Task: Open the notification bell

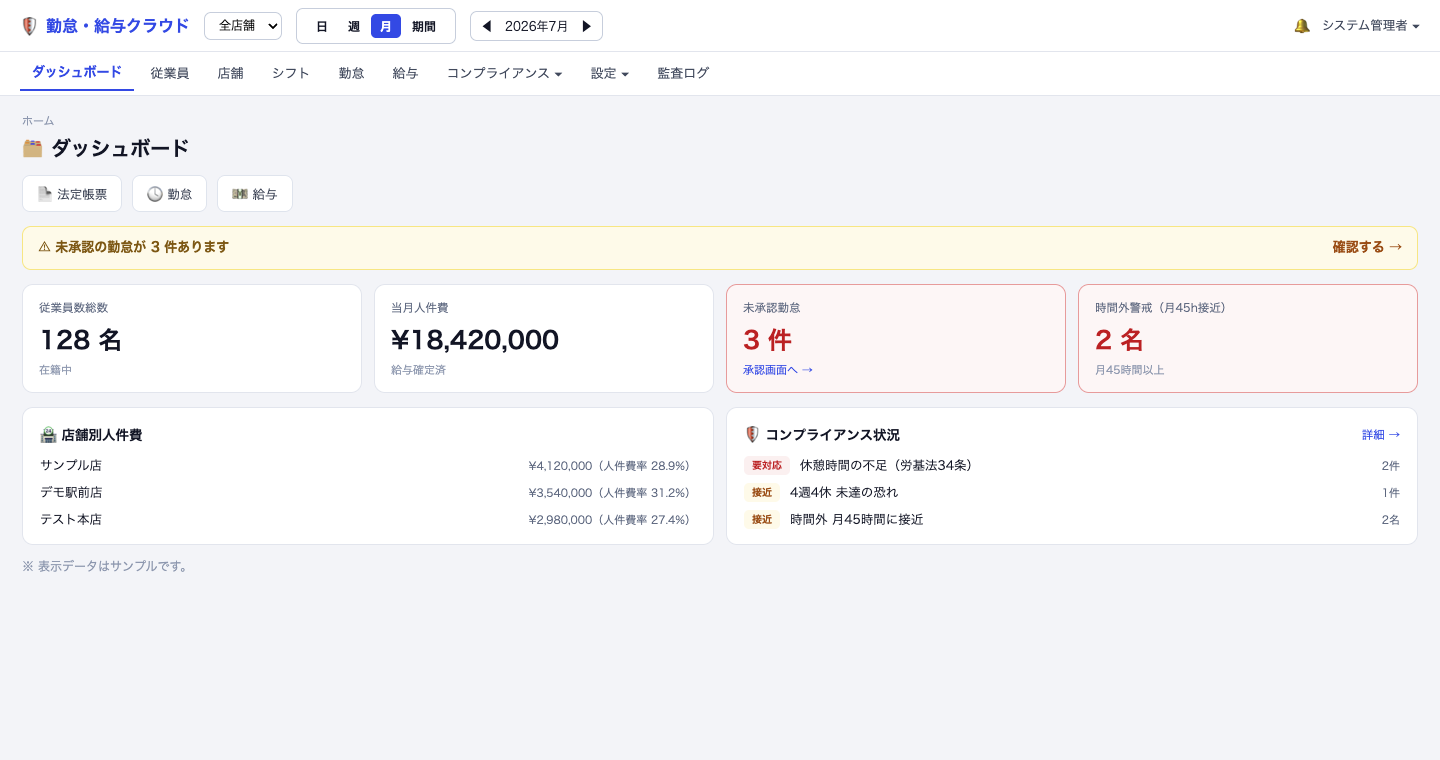Action: click(x=1301, y=26)
